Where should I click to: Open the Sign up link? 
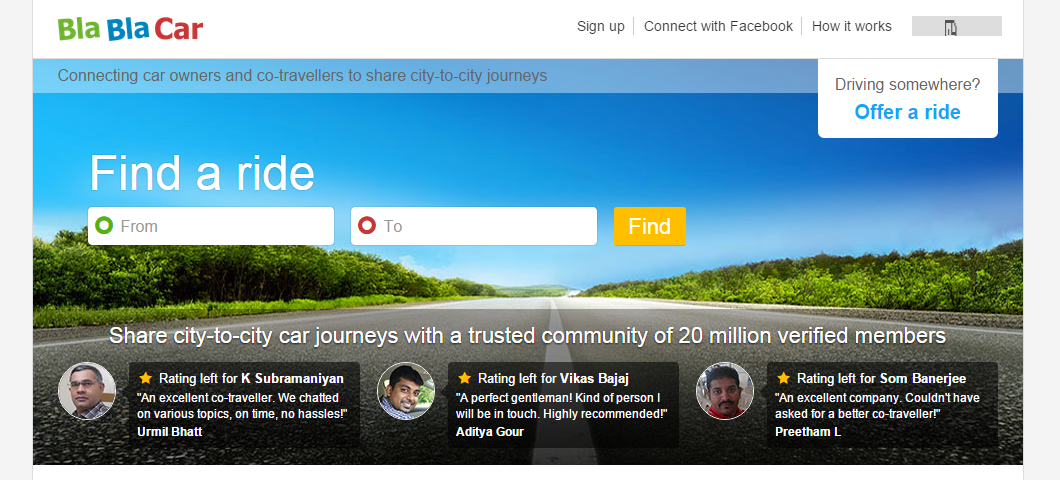[x=600, y=26]
